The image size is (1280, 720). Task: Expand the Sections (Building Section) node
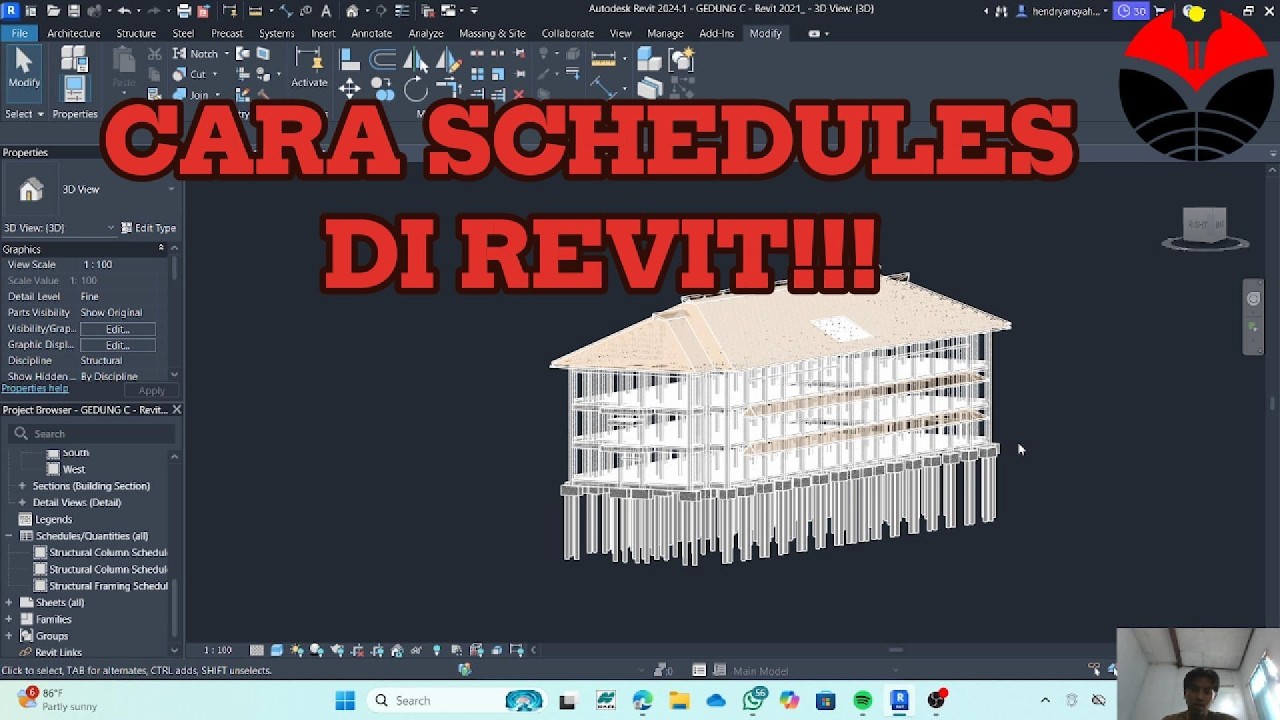[22, 486]
